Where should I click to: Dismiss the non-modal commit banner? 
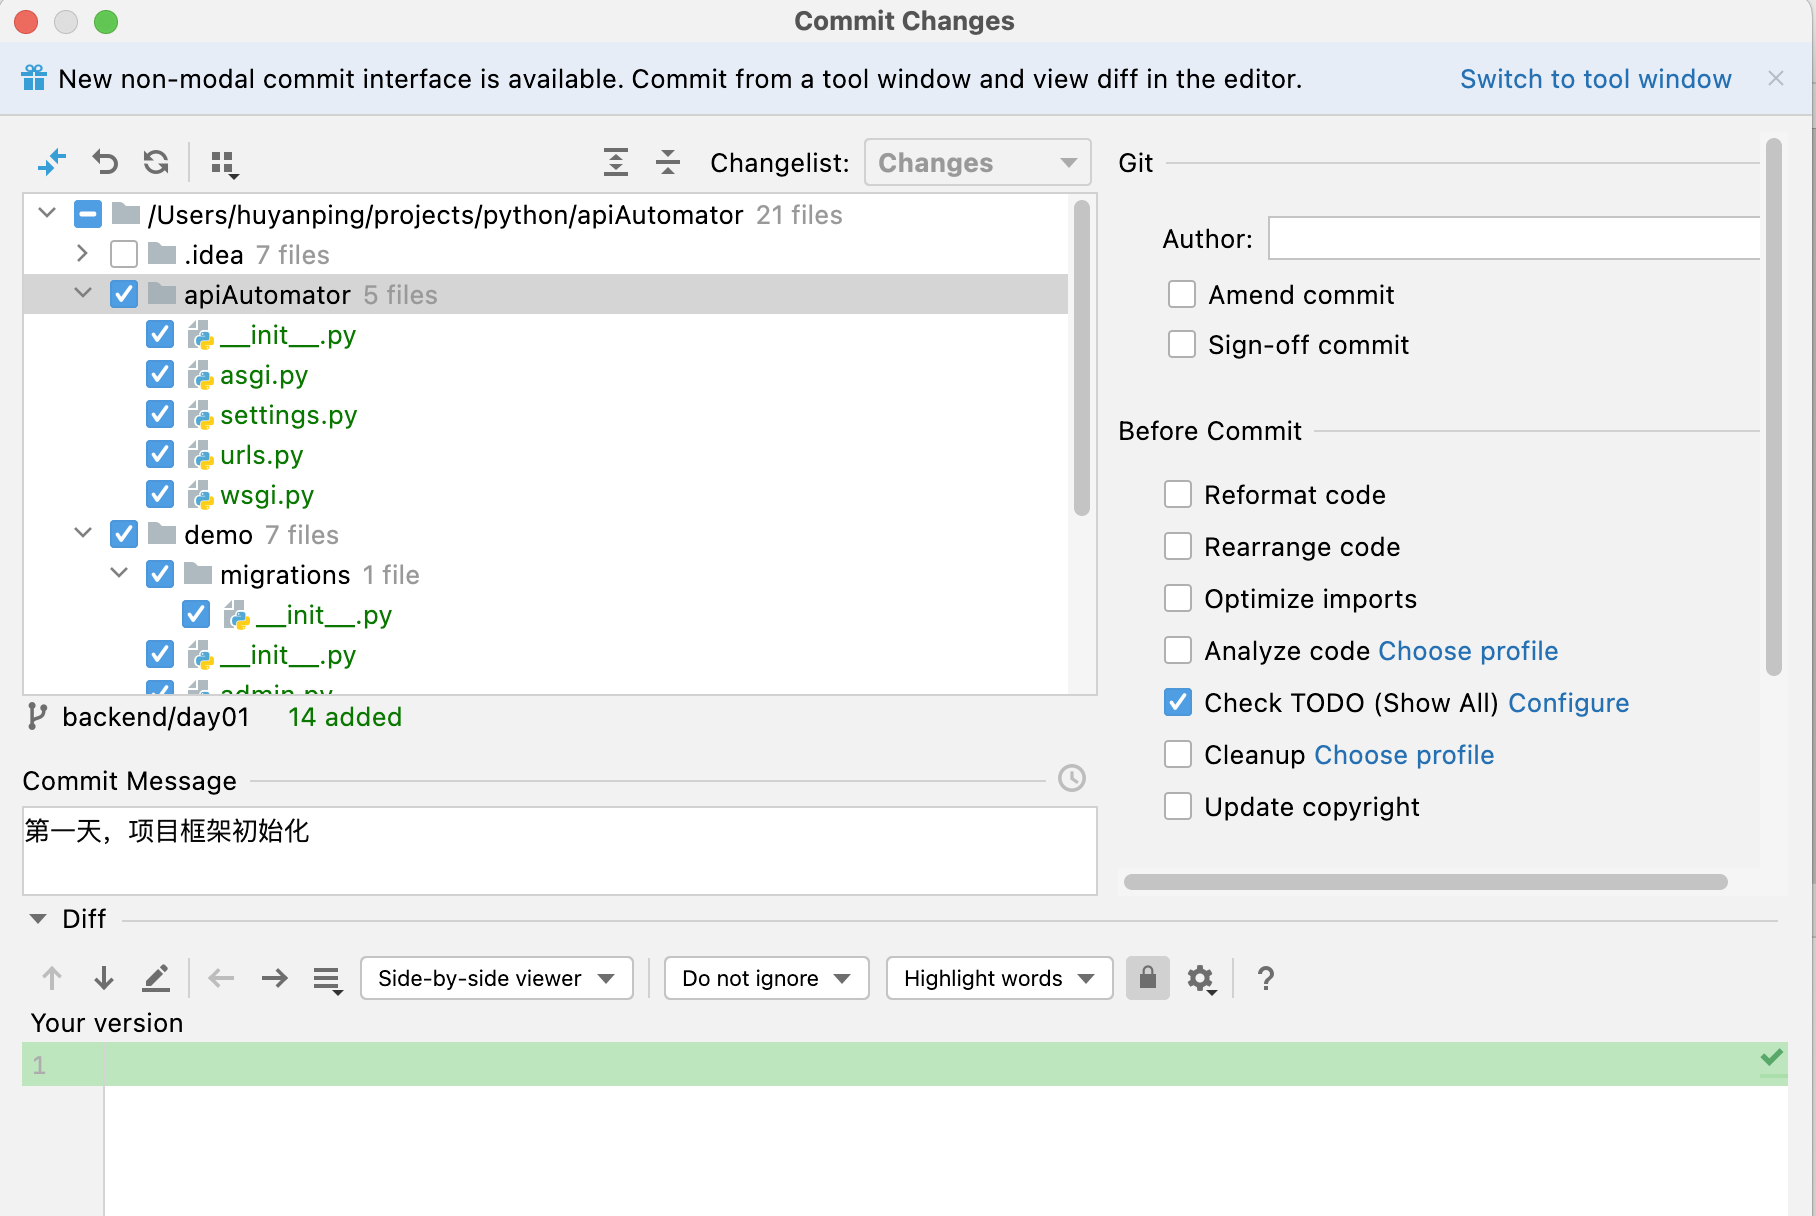(1776, 78)
